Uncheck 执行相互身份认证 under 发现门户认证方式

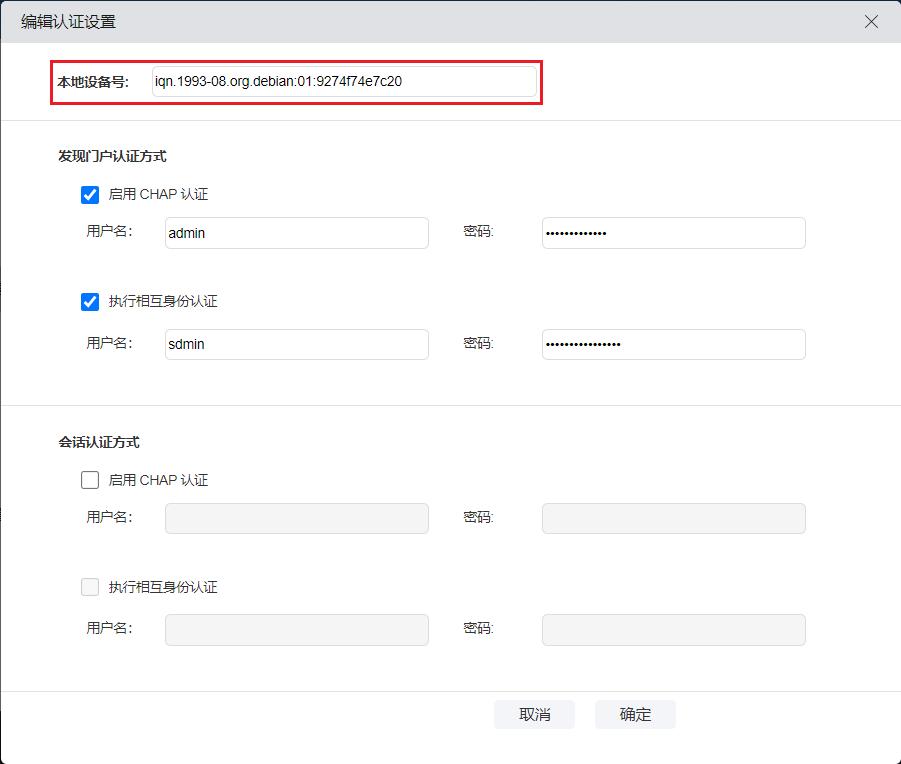[90, 301]
